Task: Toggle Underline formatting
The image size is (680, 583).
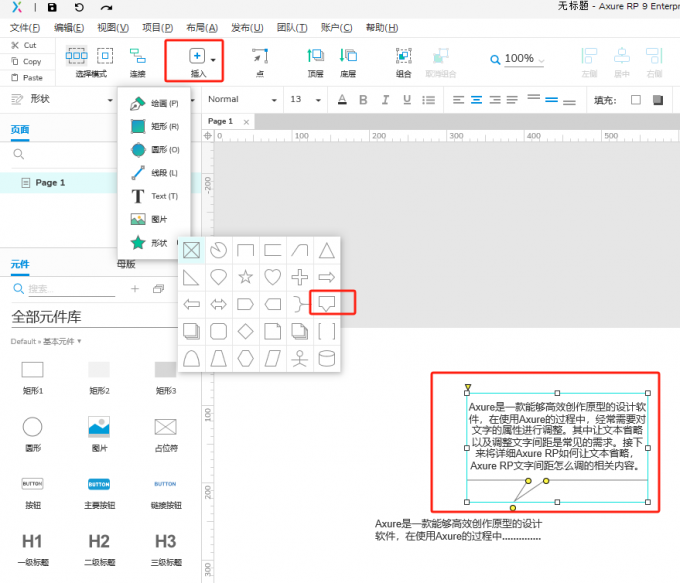Action: point(407,100)
